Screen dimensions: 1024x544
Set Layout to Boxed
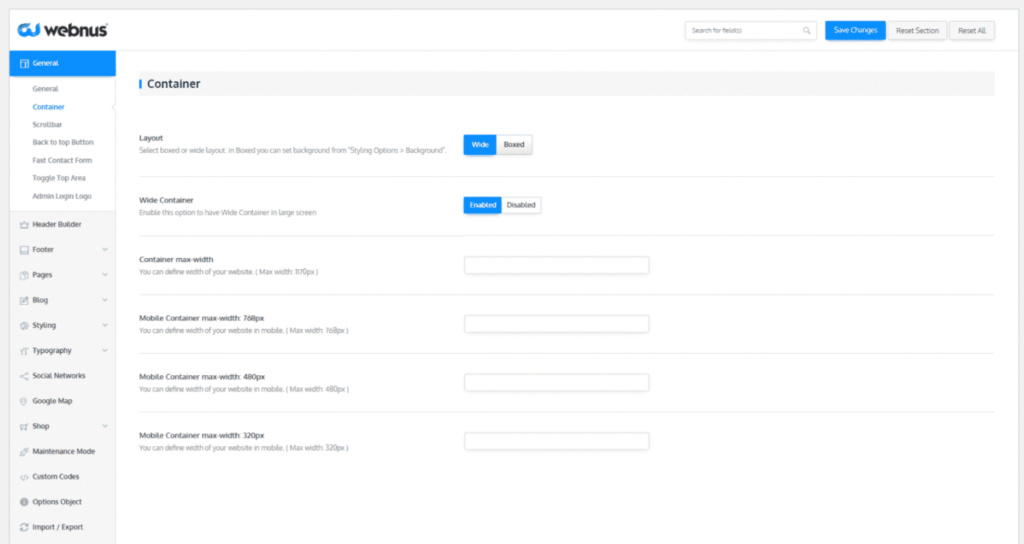click(x=514, y=145)
